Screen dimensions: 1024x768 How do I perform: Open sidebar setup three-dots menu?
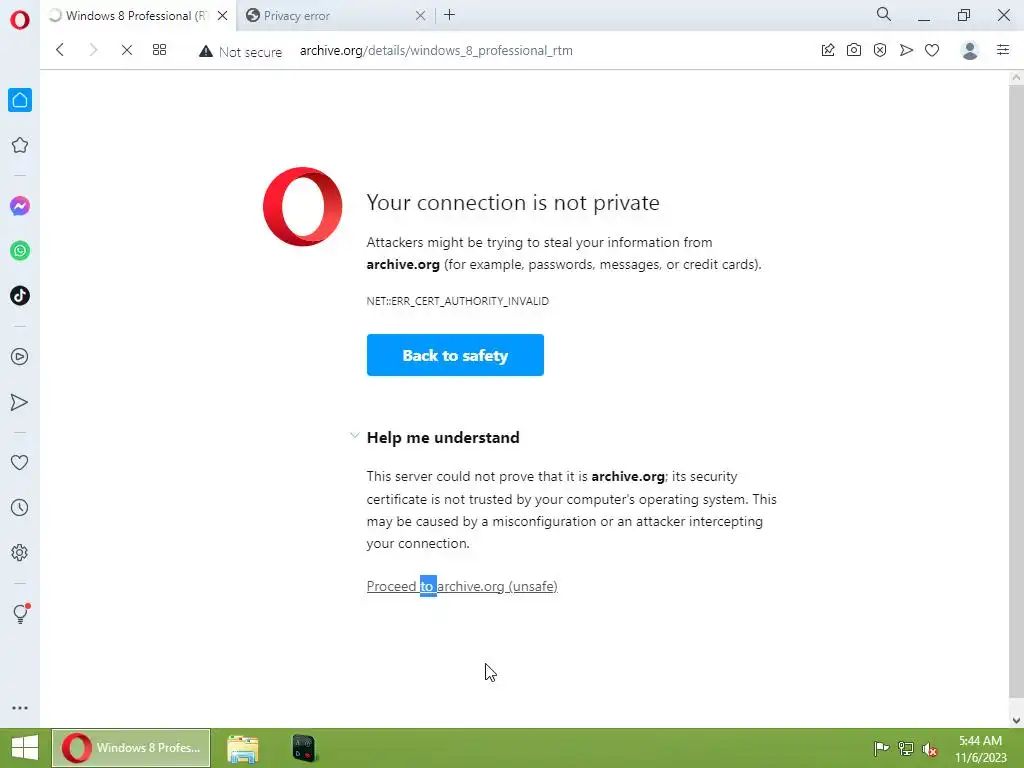(x=20, y=708)
